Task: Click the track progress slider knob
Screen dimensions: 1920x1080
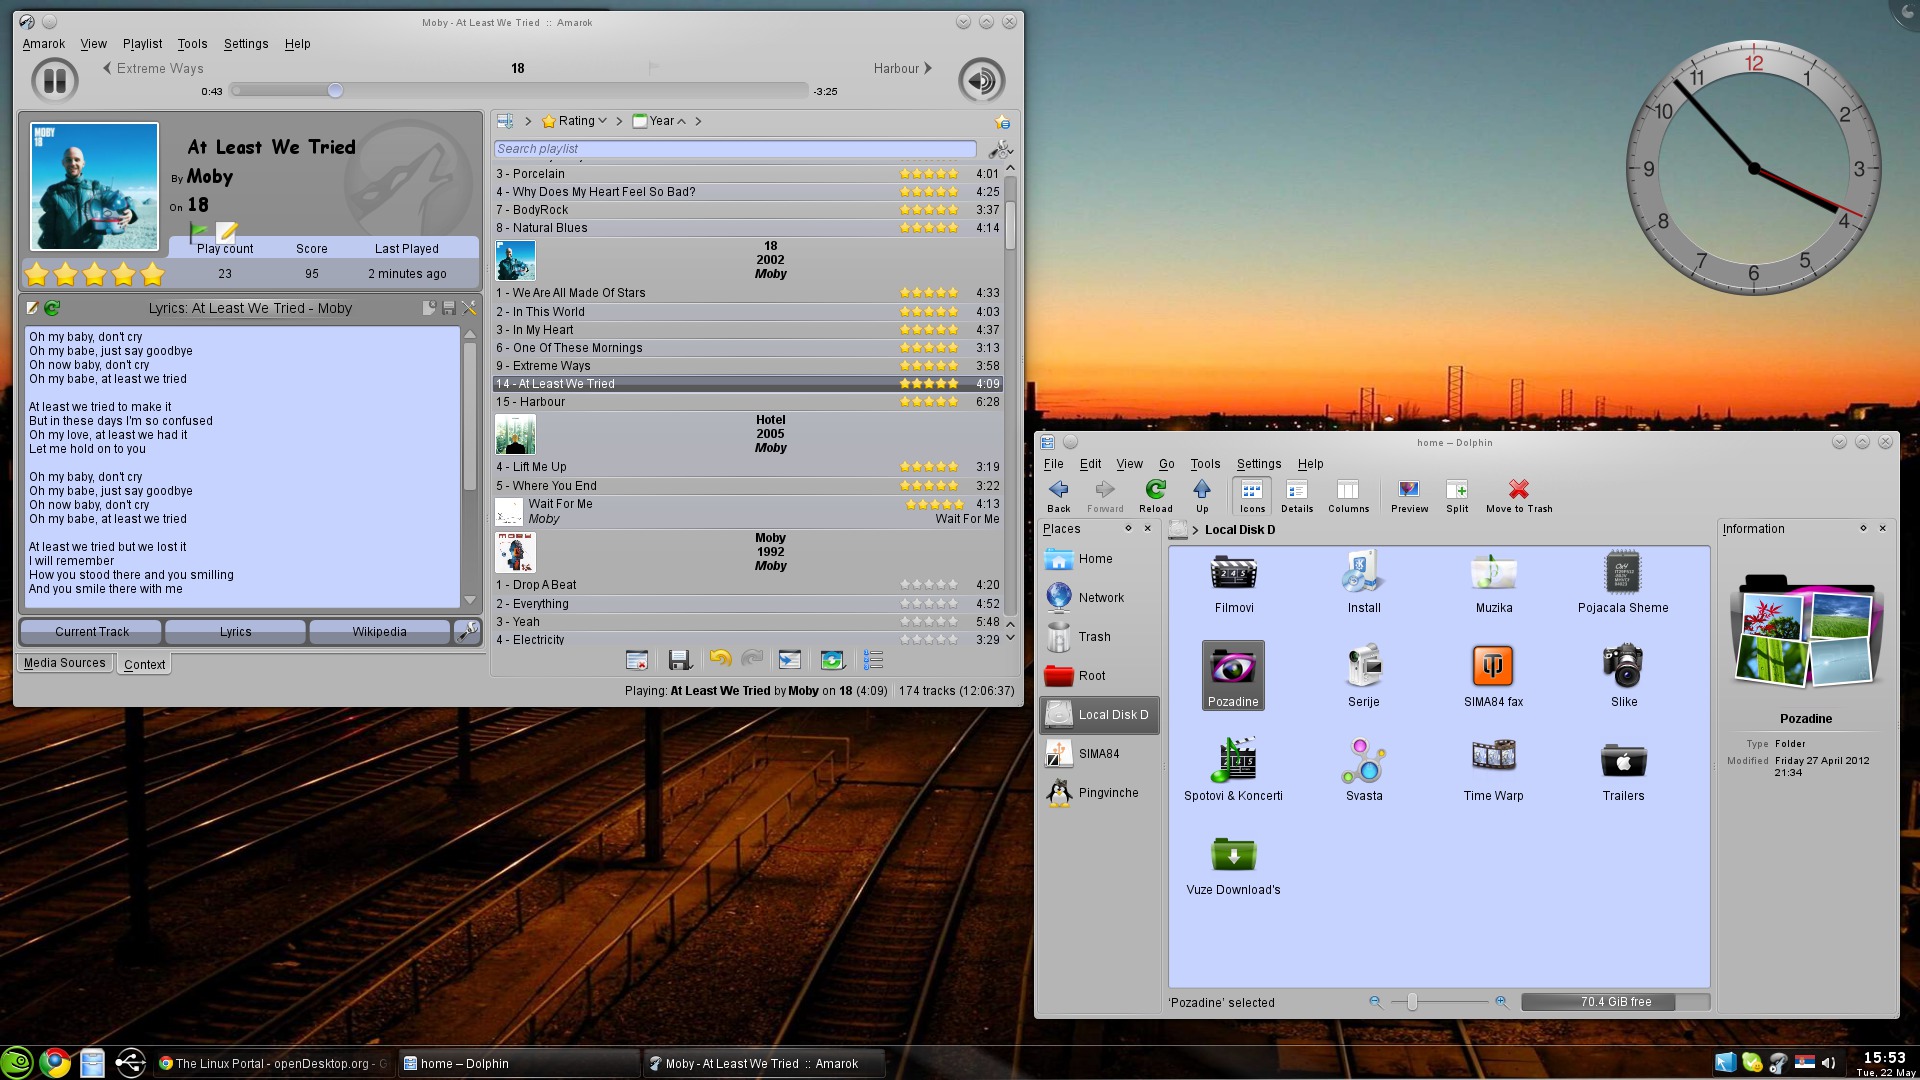Action: [336, 91]
